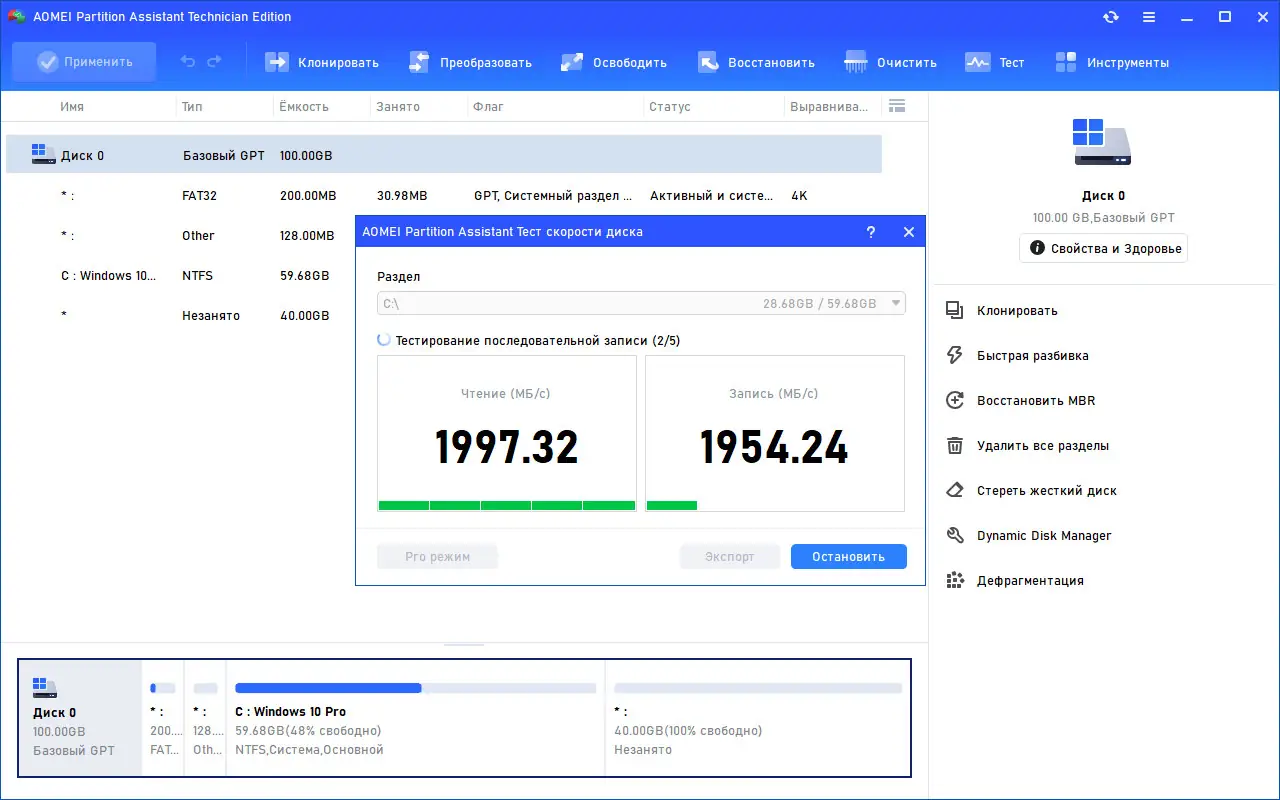
Task: Click the Стереть жесткий диск eraser icon
Action: [x=955, y=491]
